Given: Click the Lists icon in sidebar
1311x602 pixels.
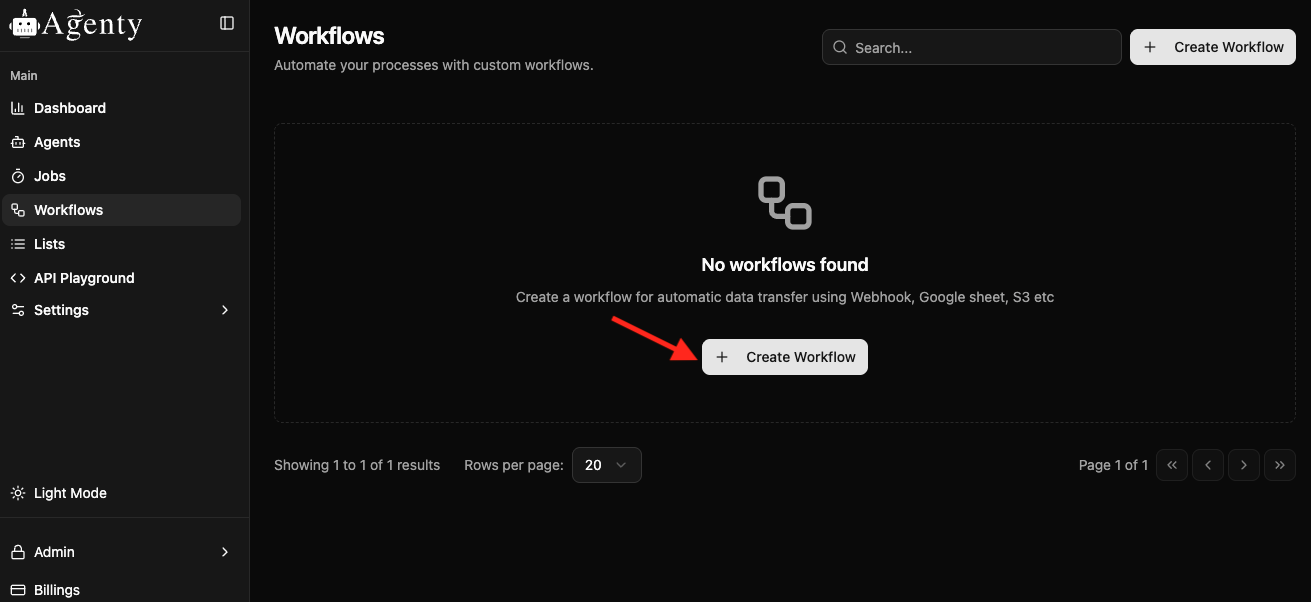Looking at the screenshot, I should tap(18, 244).
